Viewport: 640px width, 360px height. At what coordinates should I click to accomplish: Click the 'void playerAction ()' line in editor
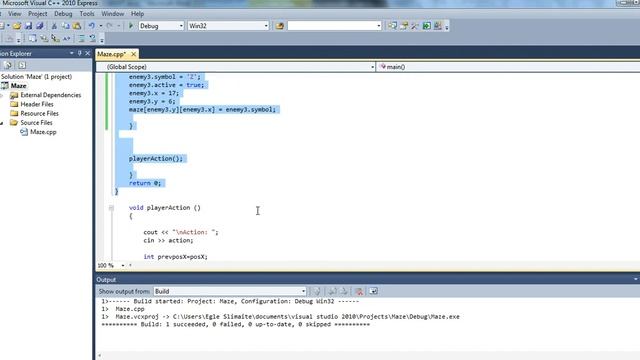coord(164,208)
